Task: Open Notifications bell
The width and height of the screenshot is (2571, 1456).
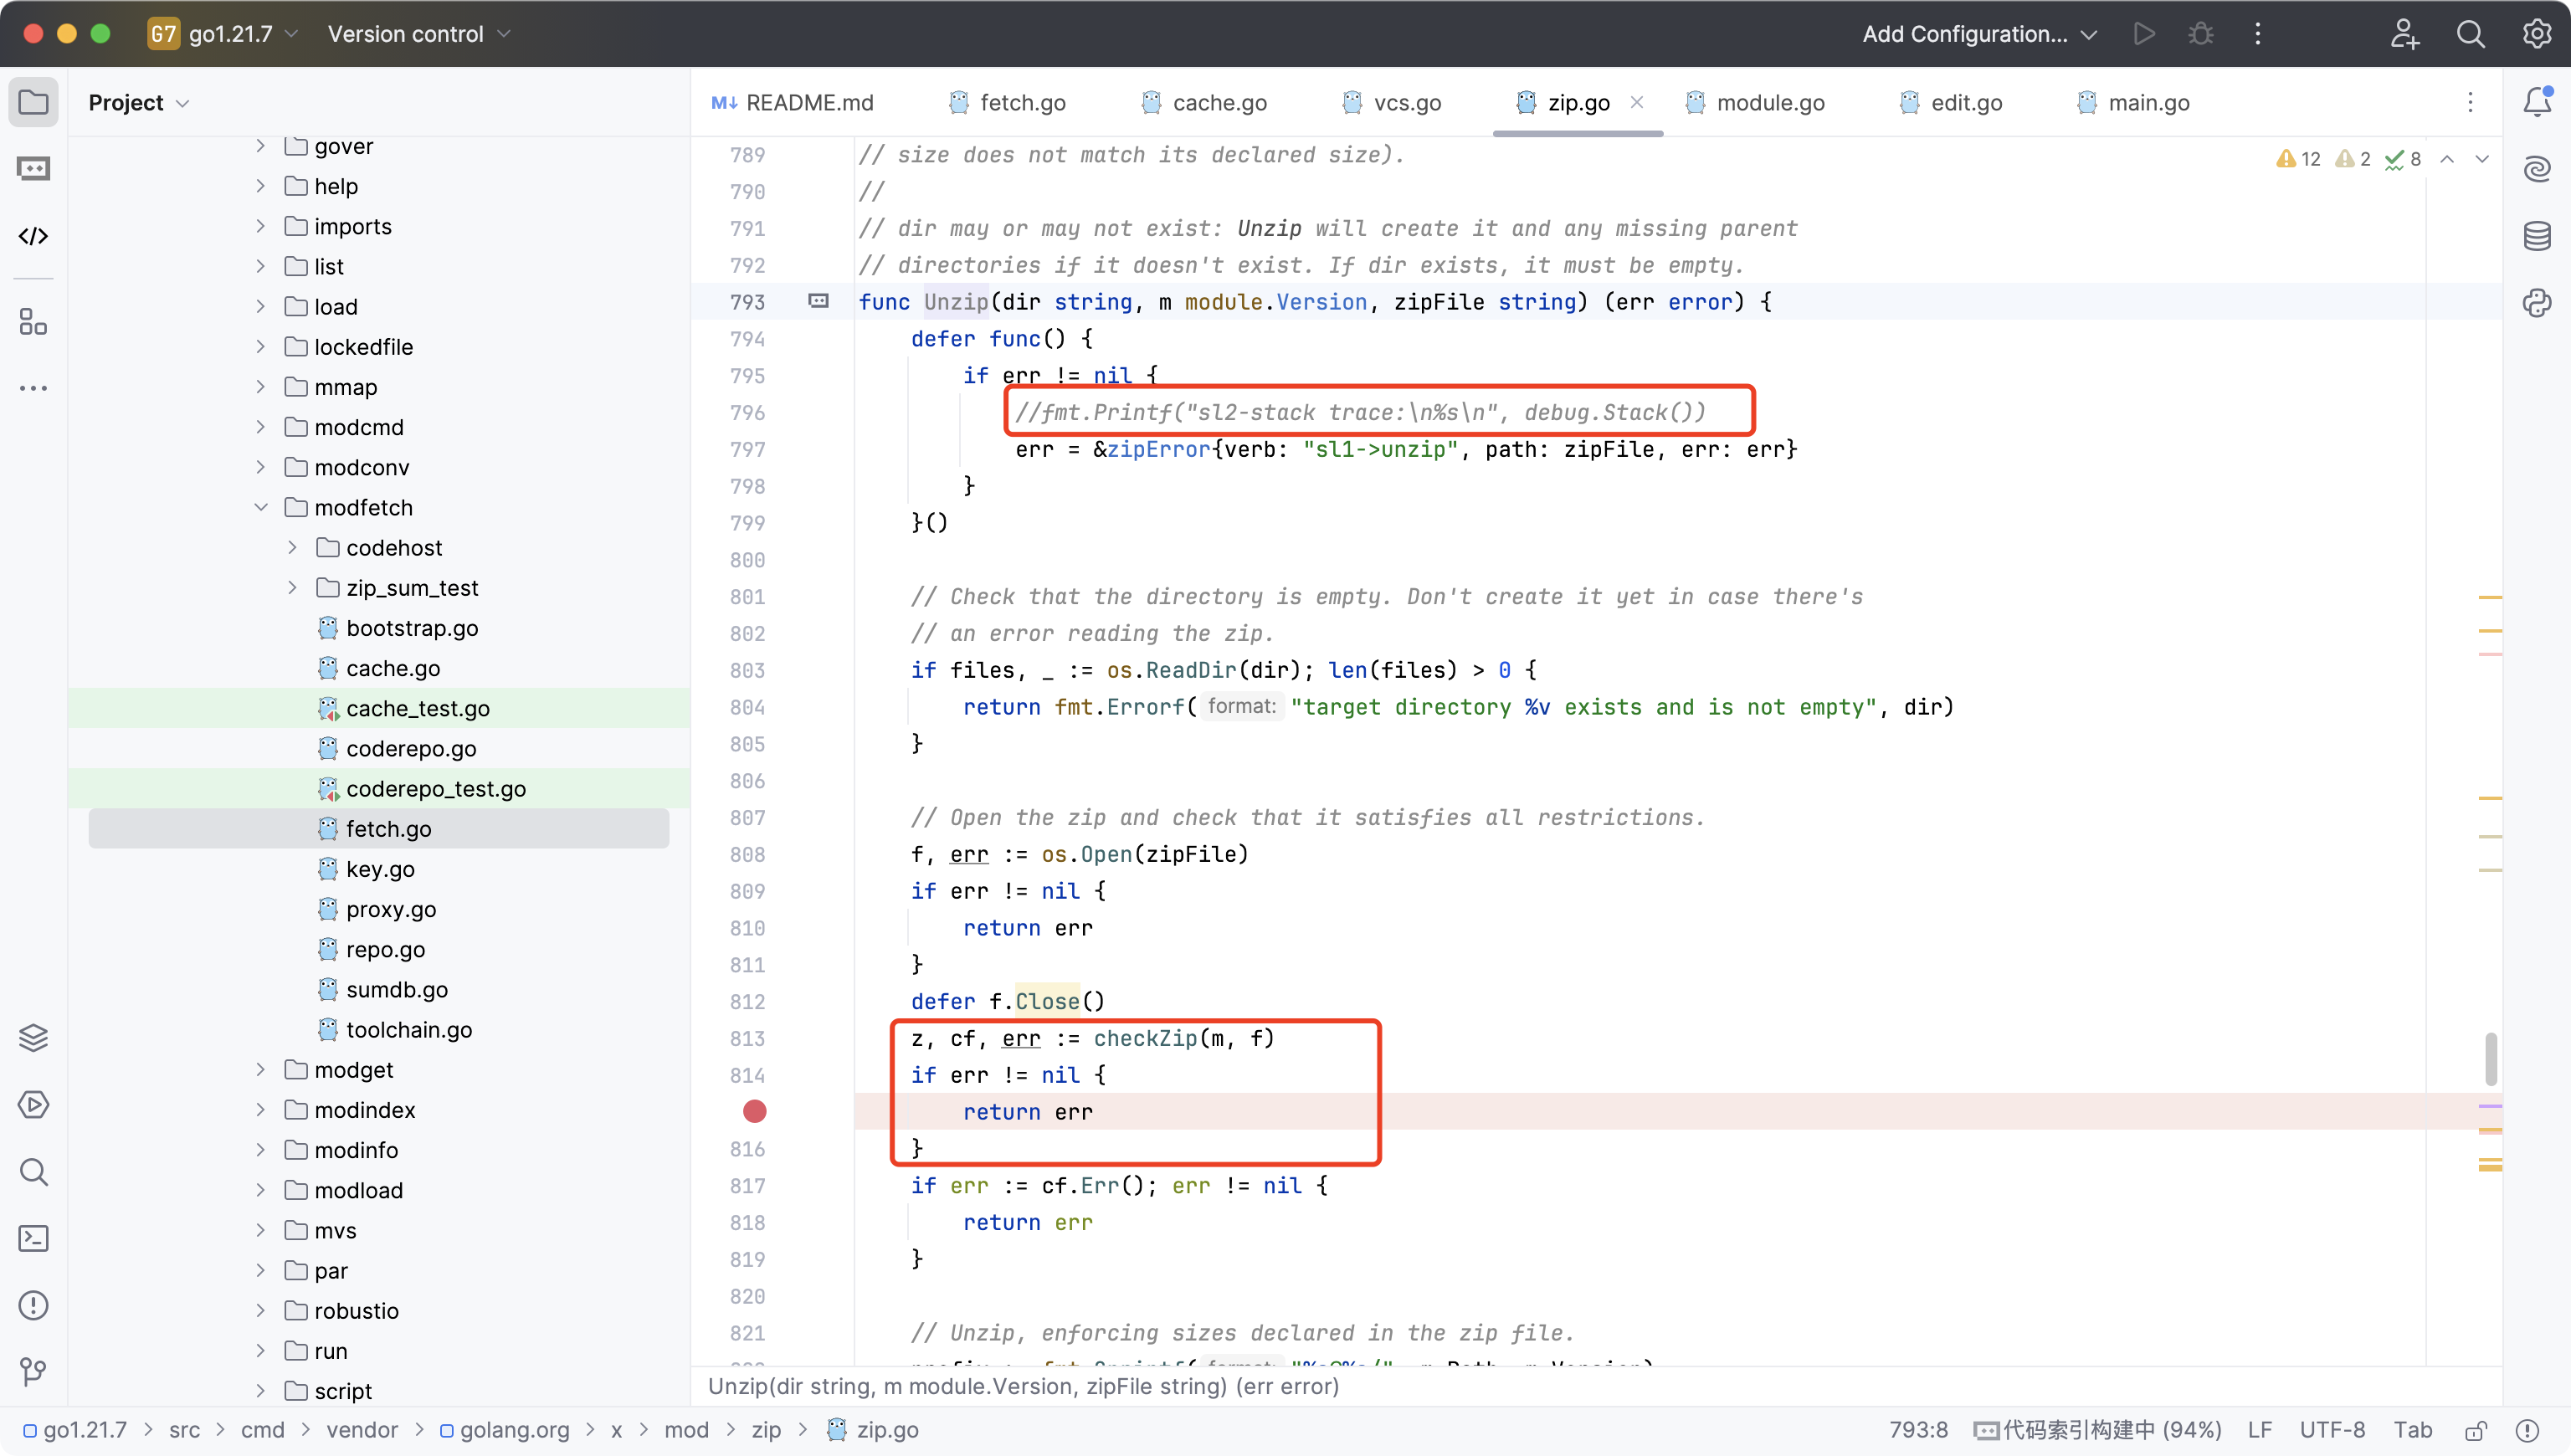Action: (2537, 102)
